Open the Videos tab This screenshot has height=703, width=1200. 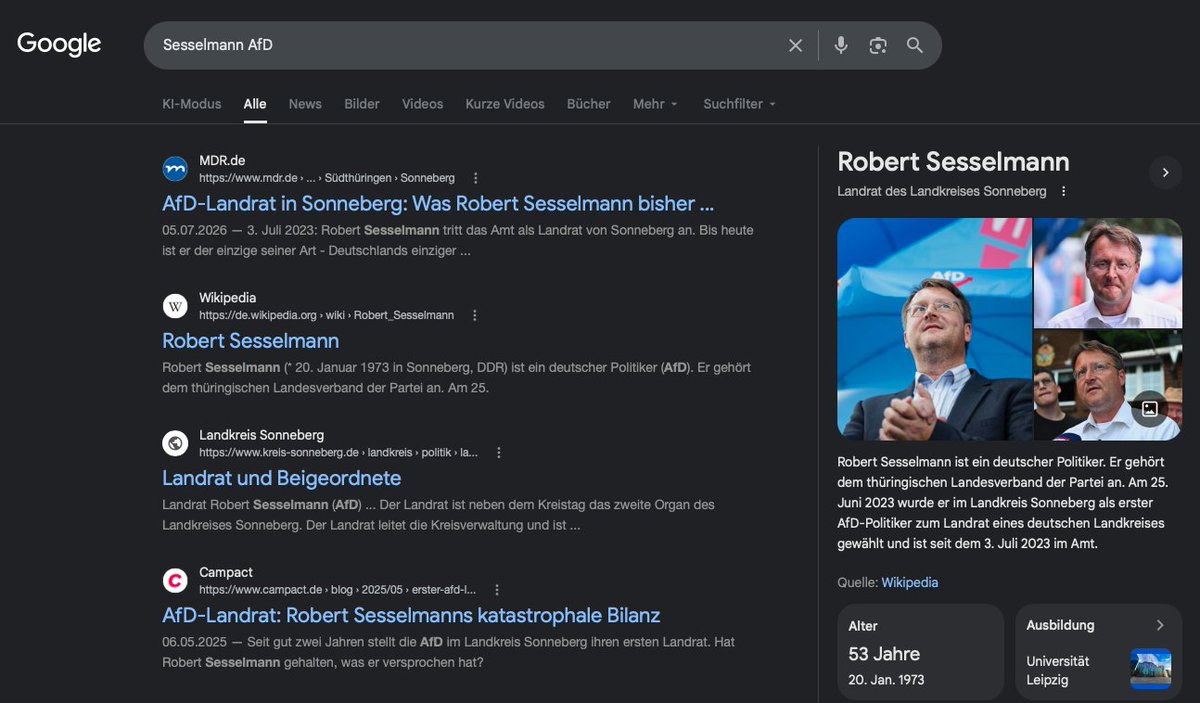click(422, 104)
